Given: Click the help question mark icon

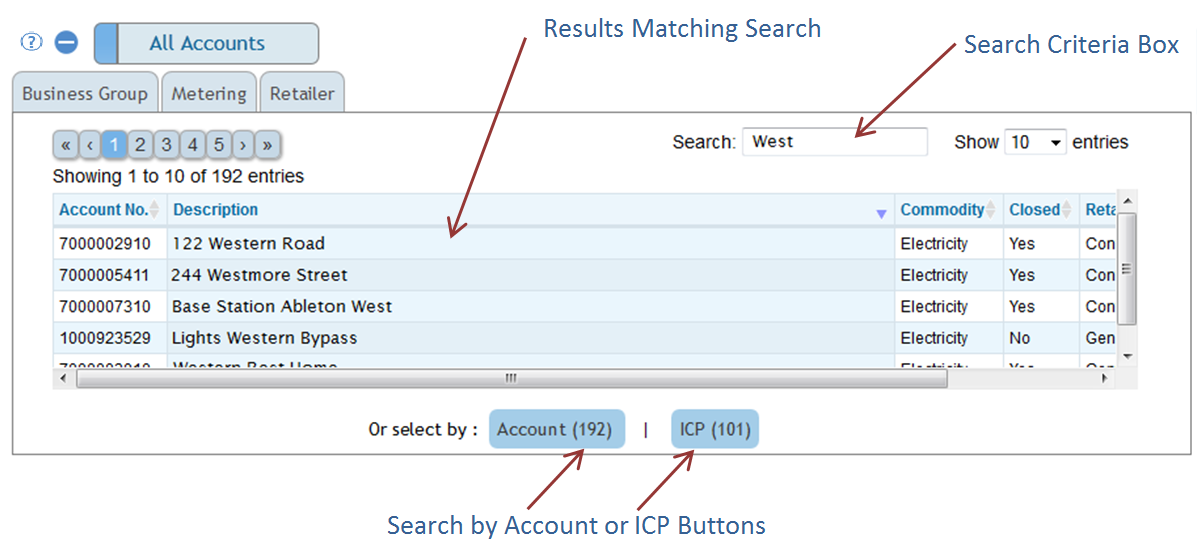Looking at the screenshot, I should point(32,43).
